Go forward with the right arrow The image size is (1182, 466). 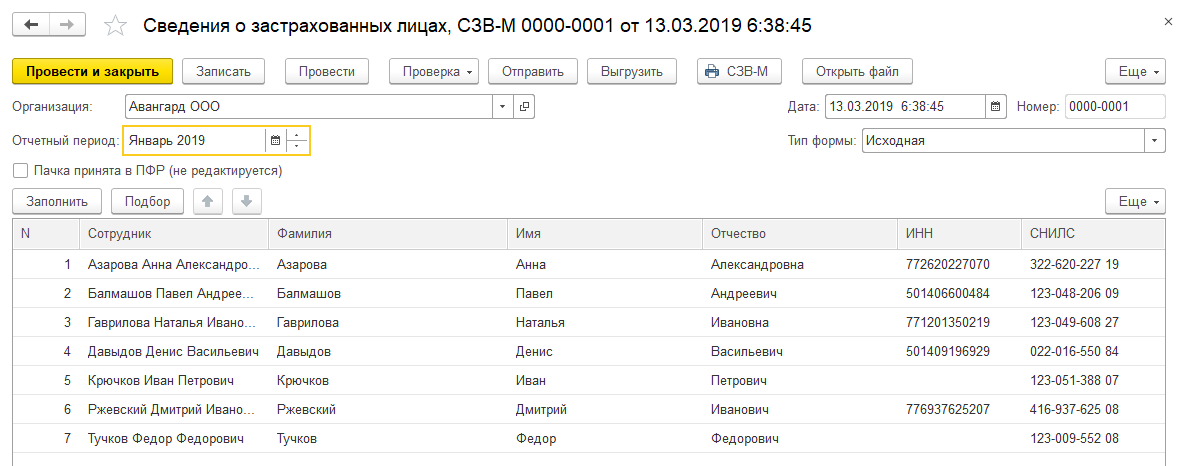[67, 24]
